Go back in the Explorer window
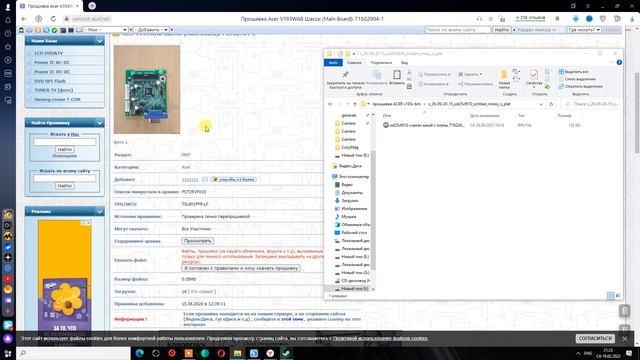640x360 pixels. (x=331, y=104)
